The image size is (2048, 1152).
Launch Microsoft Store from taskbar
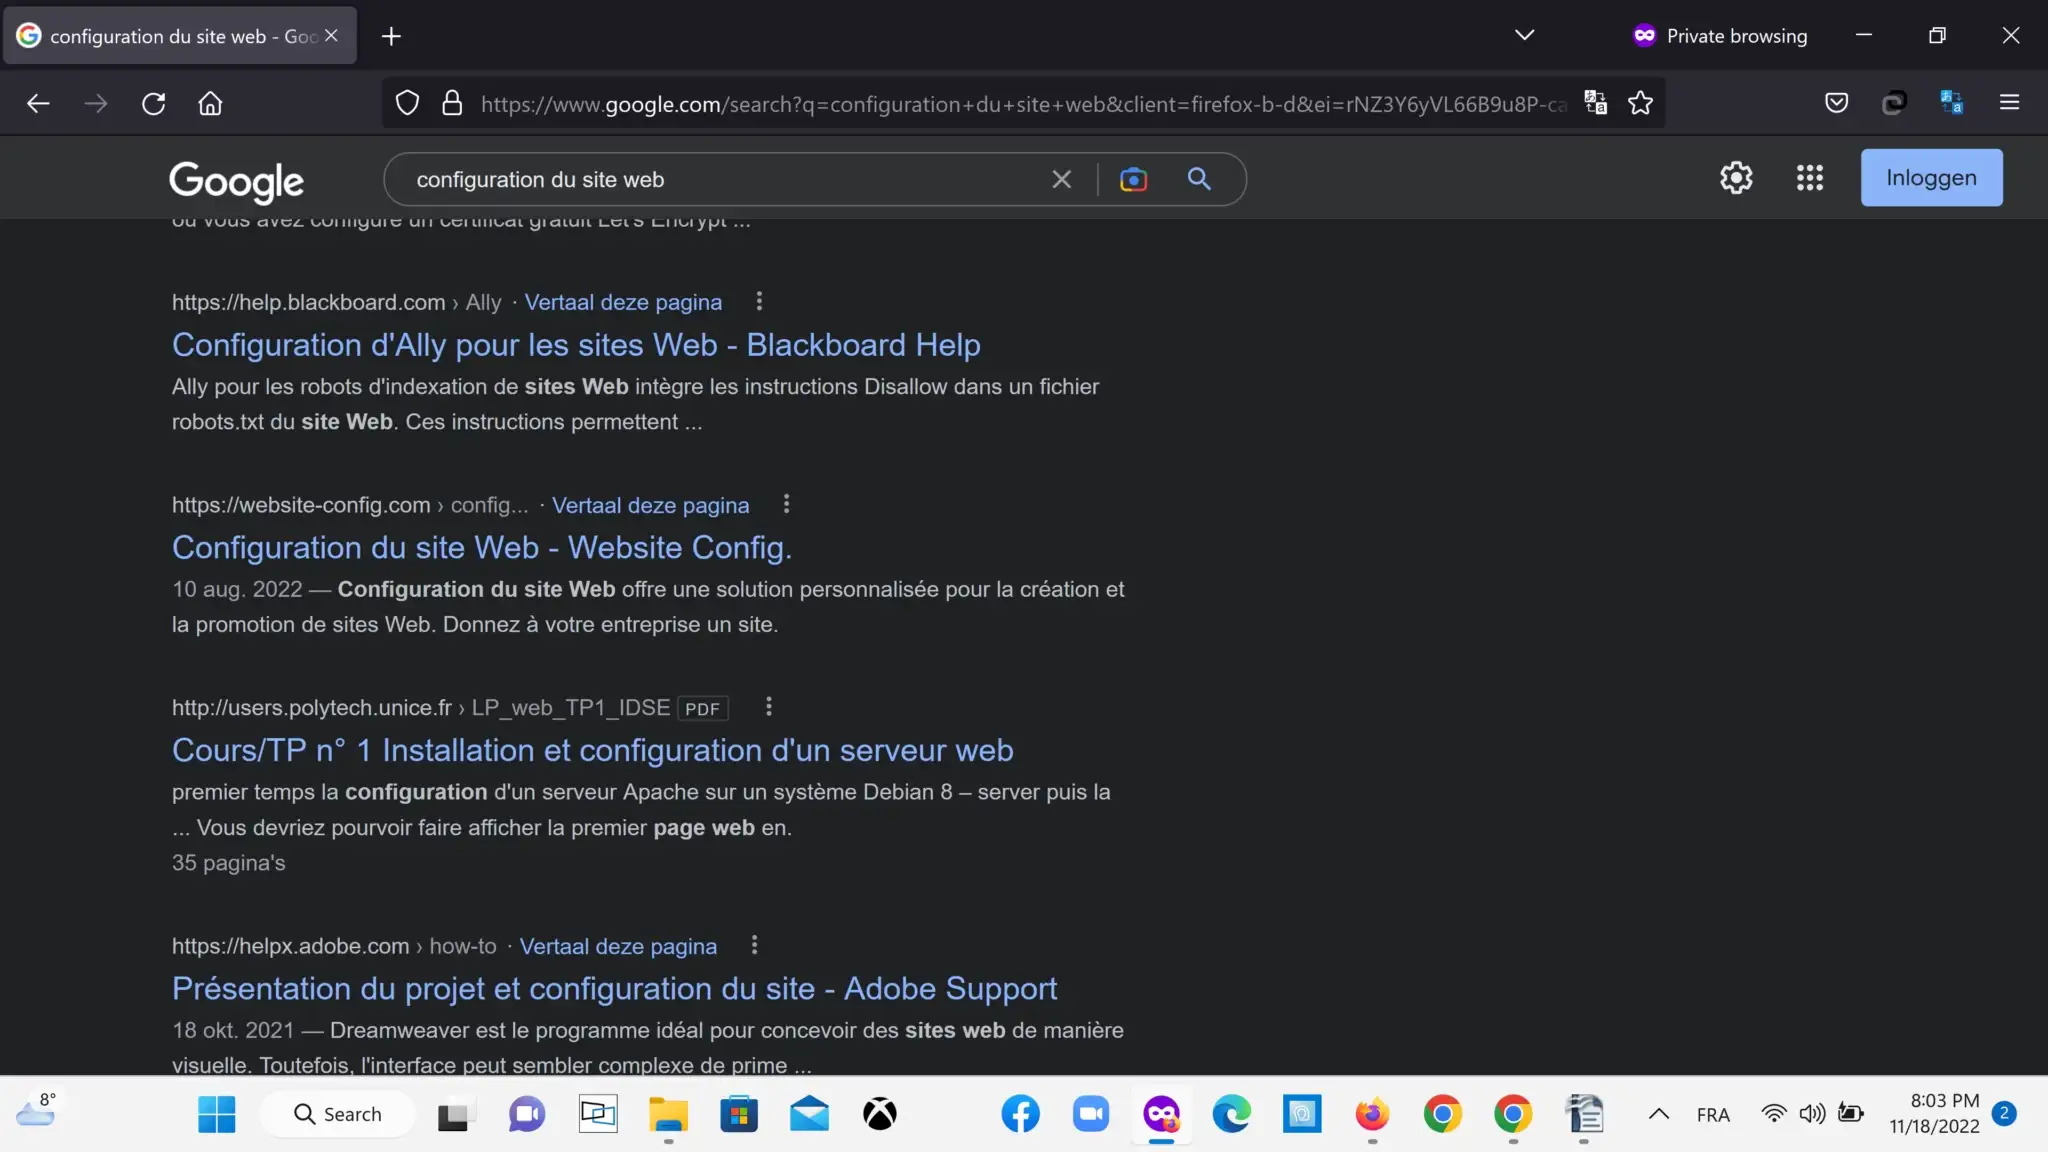pyautogui.click(x=739, y=1114)
